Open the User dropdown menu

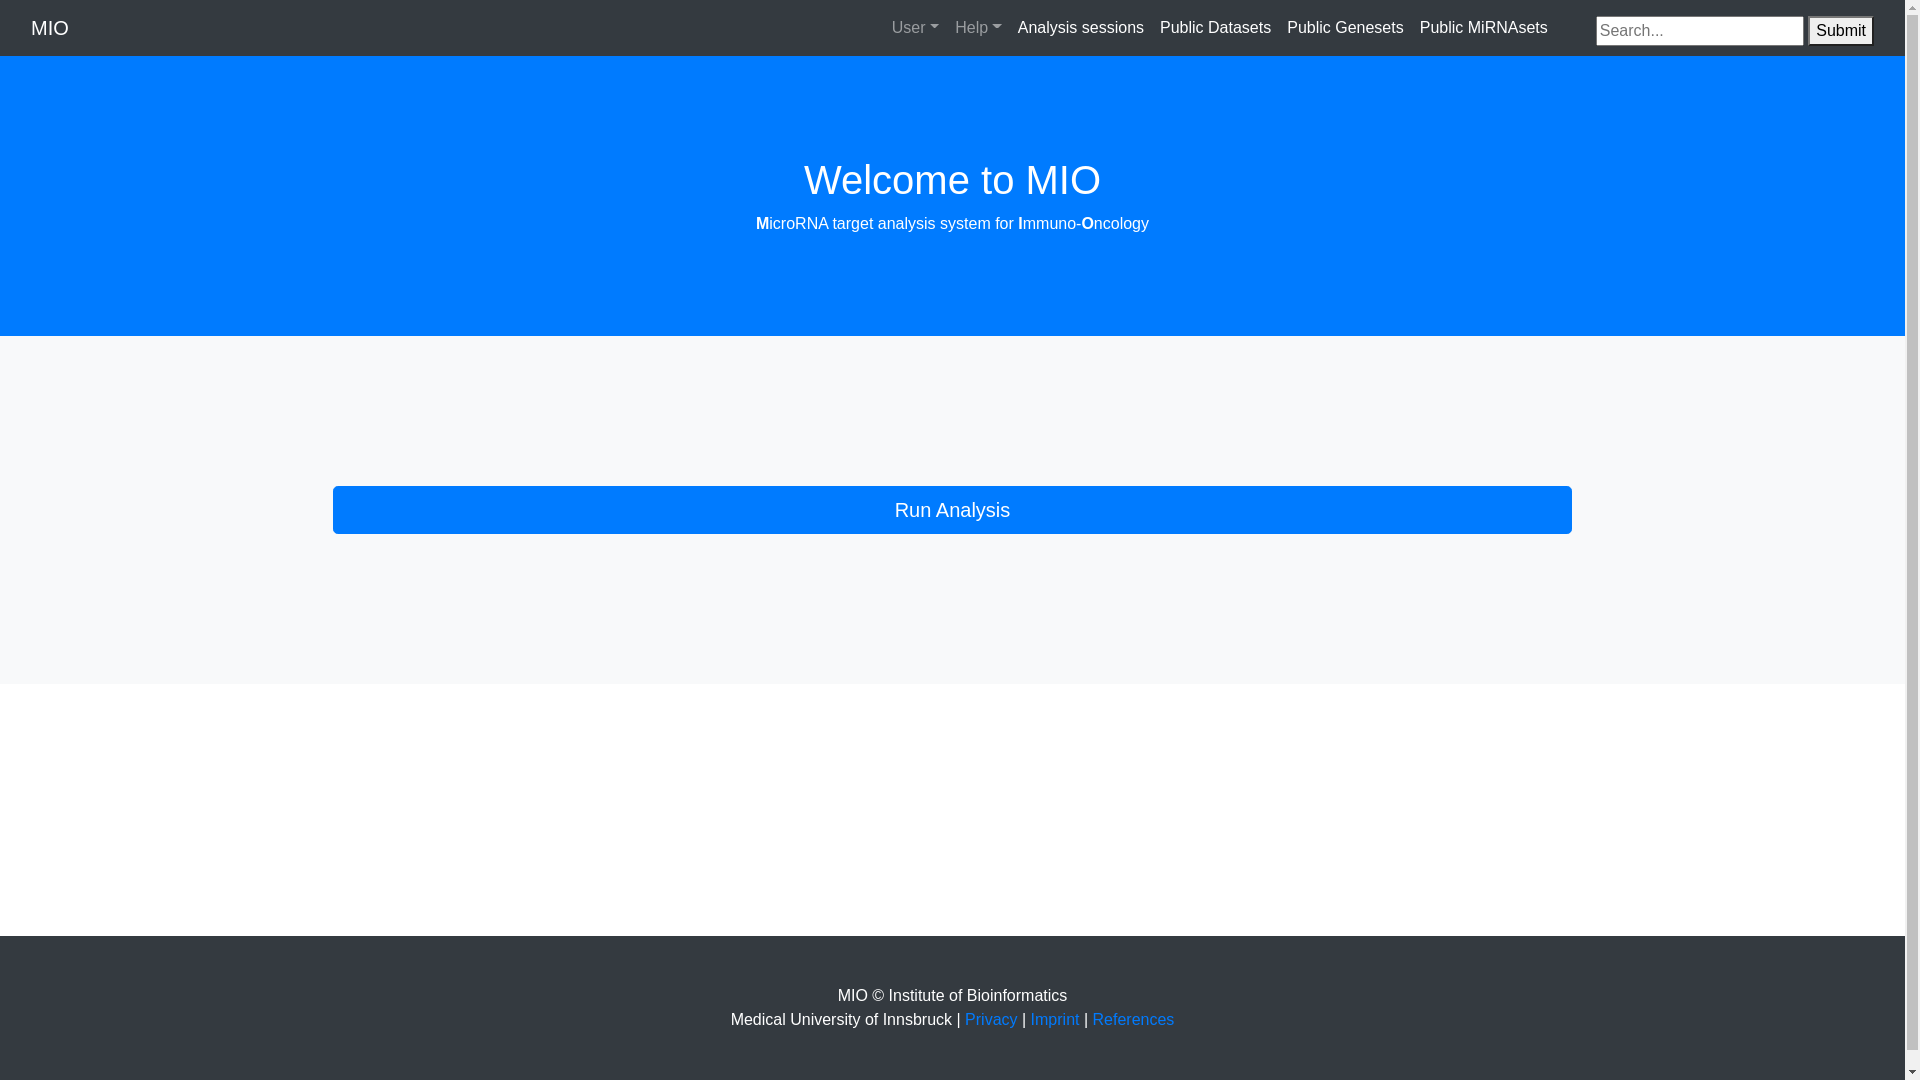(x=915, y=28)
